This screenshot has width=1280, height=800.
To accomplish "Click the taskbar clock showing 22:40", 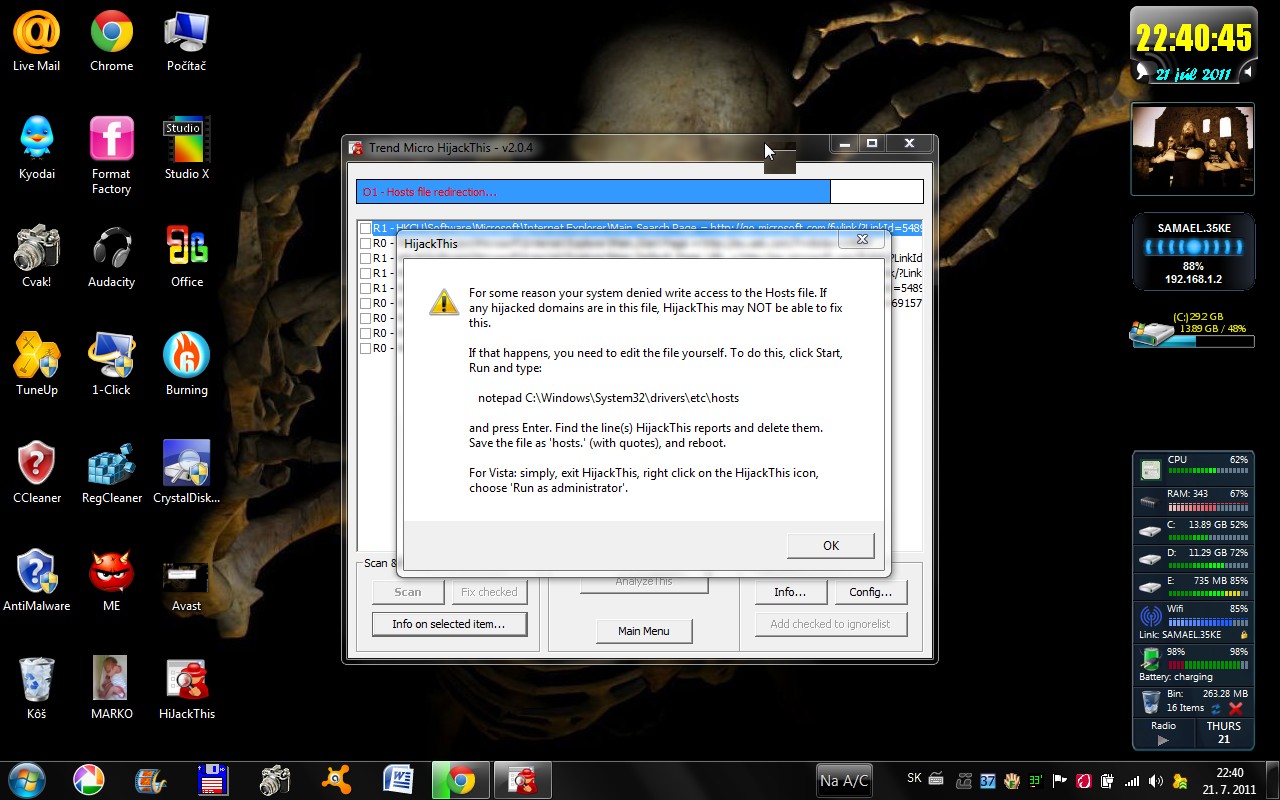I will click(1229, 781).
